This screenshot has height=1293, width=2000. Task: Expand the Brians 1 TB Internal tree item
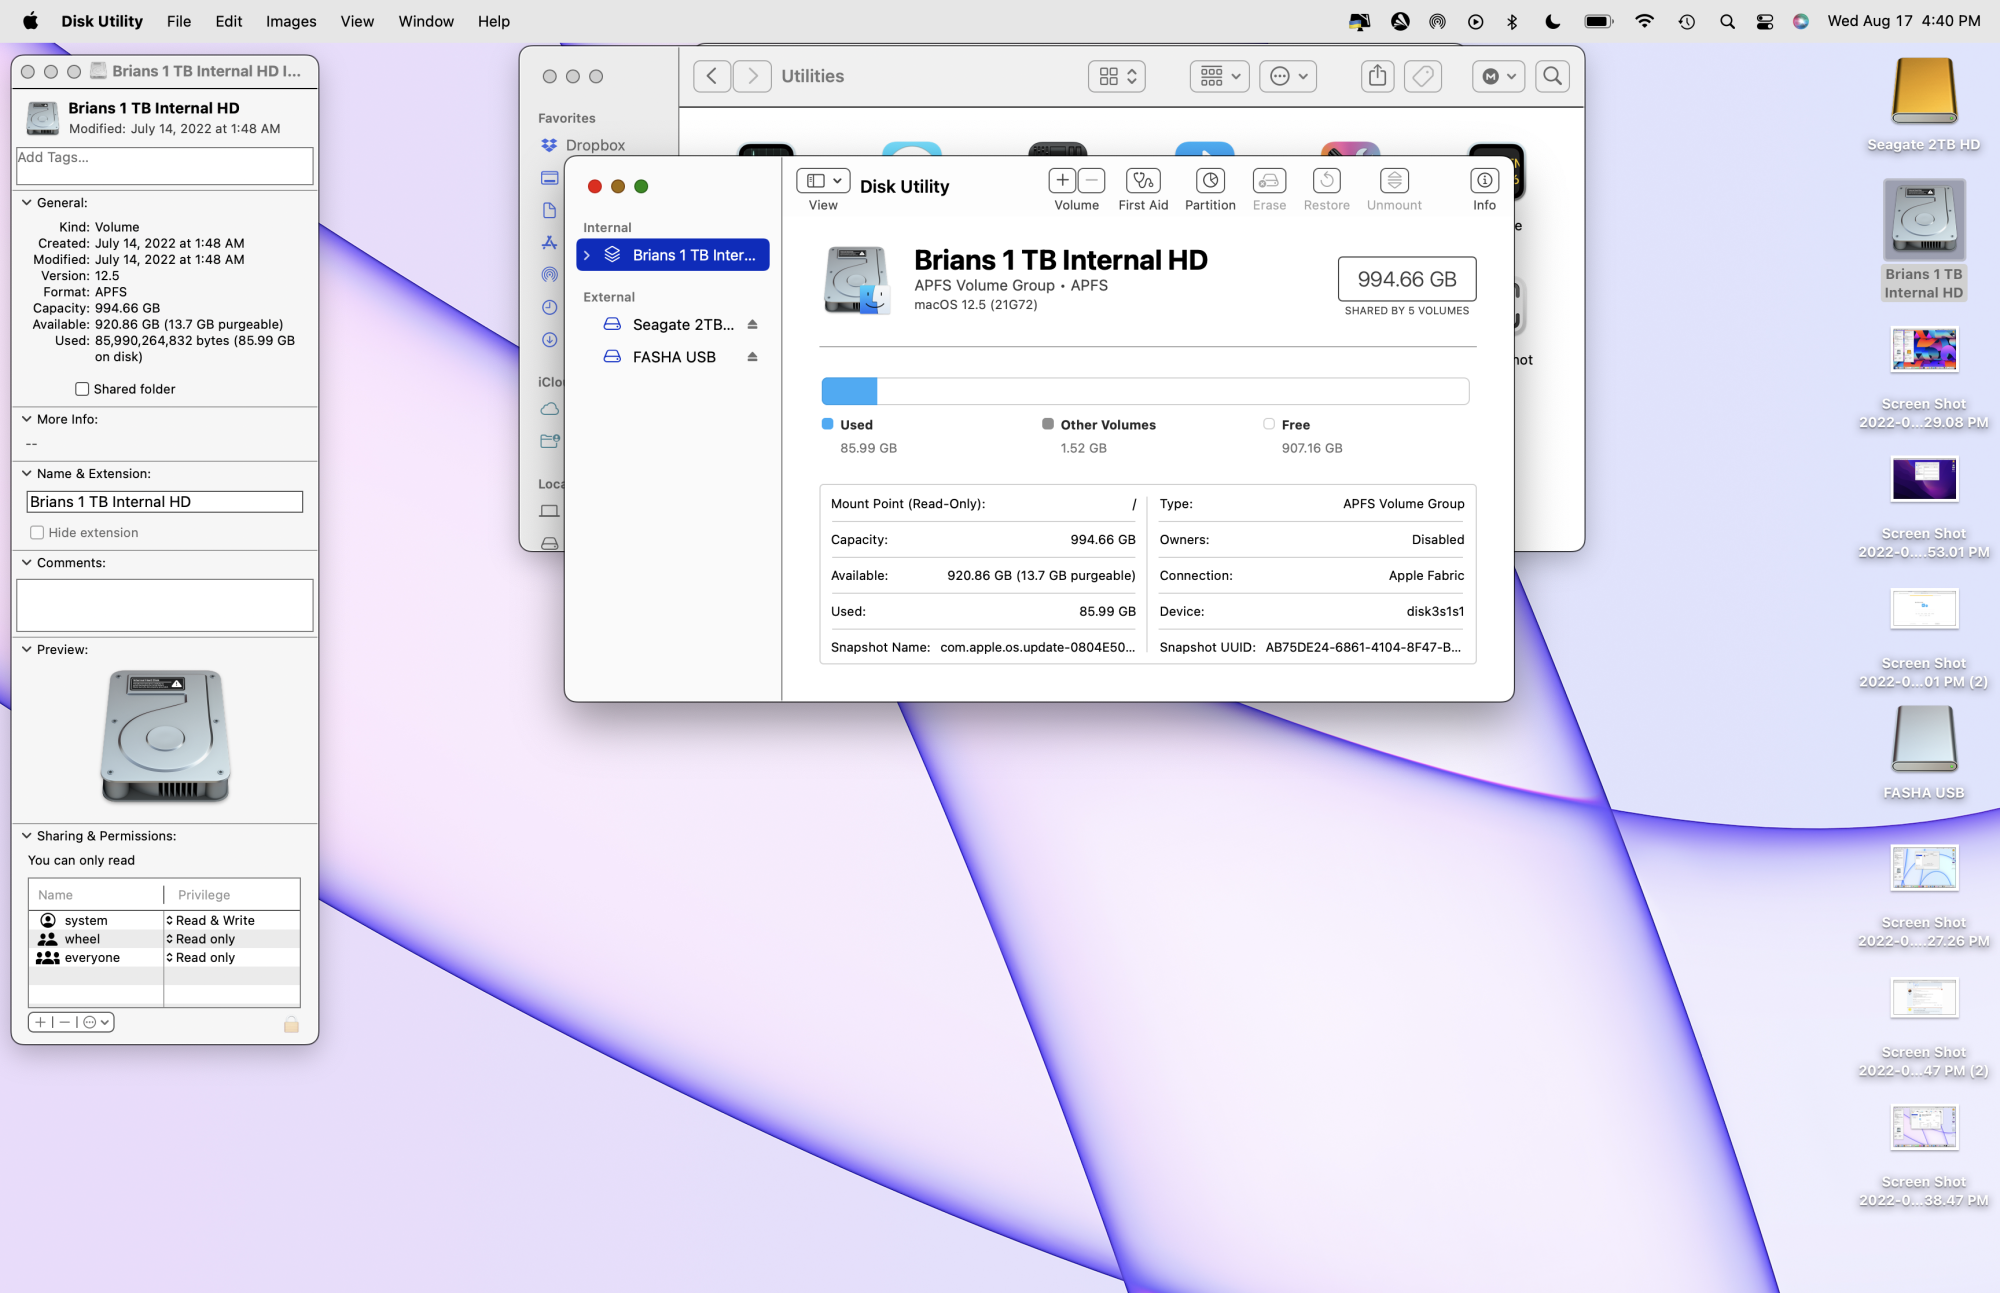587,256
